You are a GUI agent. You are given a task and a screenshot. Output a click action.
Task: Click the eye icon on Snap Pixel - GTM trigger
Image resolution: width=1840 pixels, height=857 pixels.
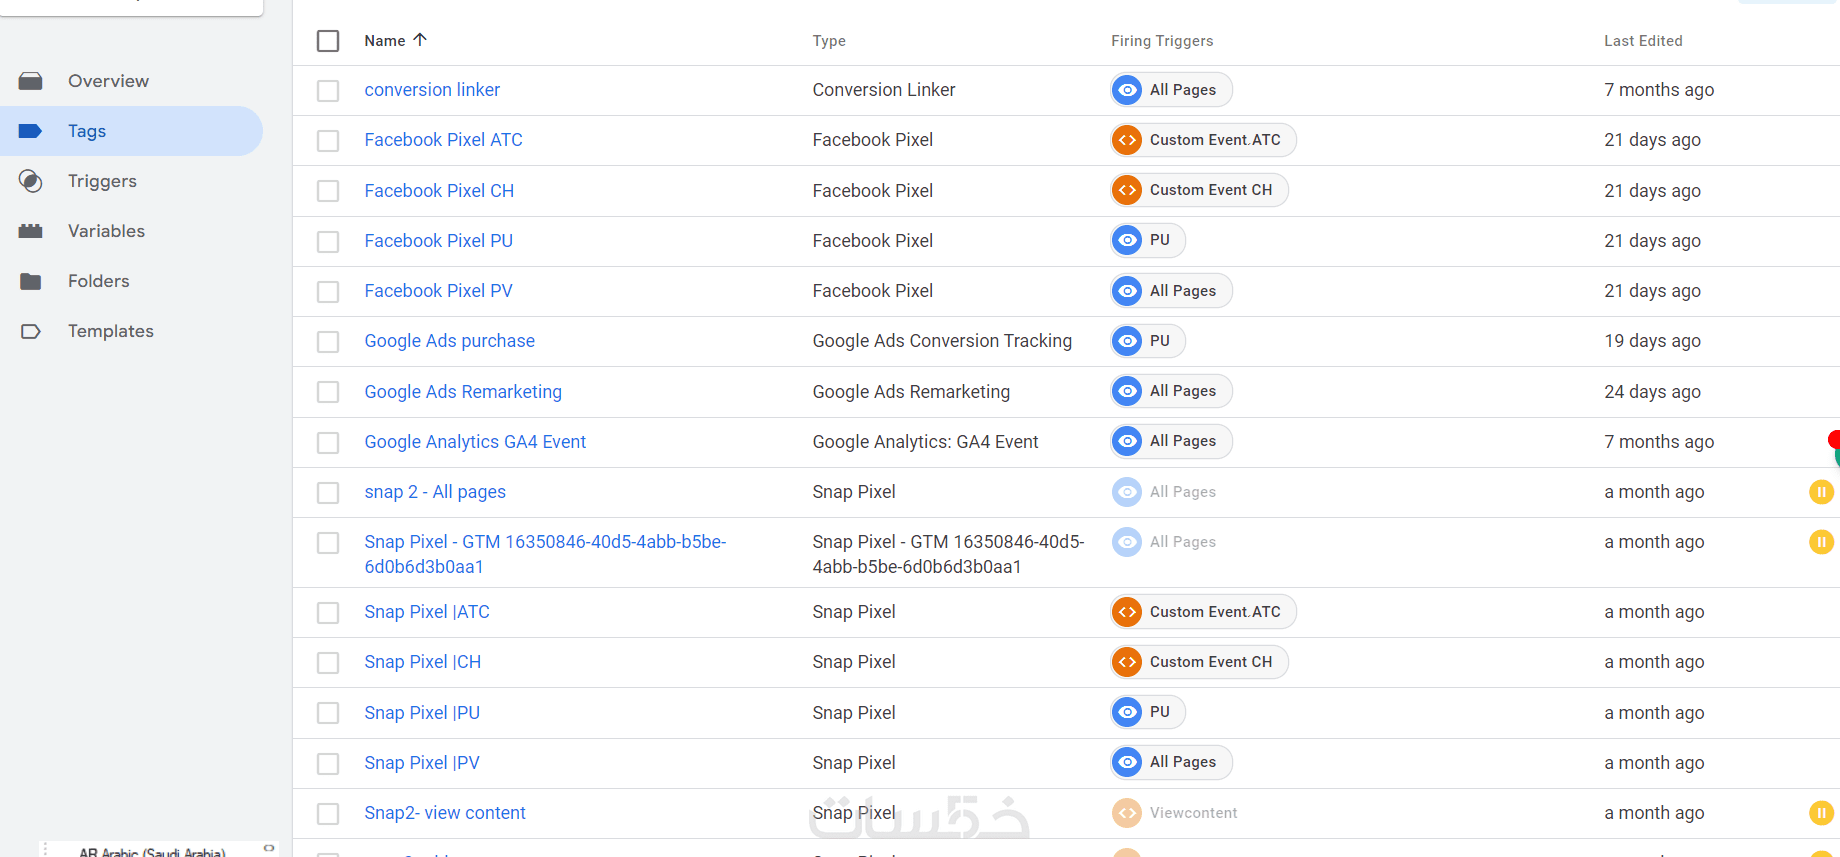pos(1127,542)
